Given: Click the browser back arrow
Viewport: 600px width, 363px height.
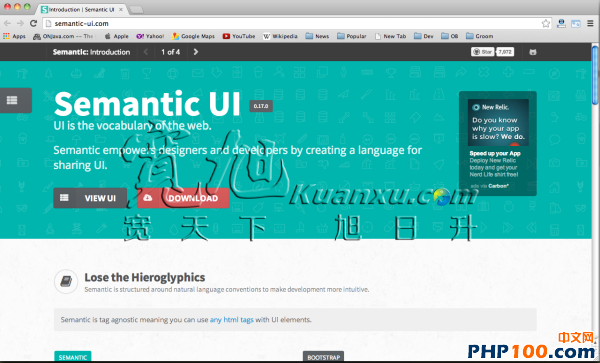Looking at the screenshot, I should (x=7, y=23).
